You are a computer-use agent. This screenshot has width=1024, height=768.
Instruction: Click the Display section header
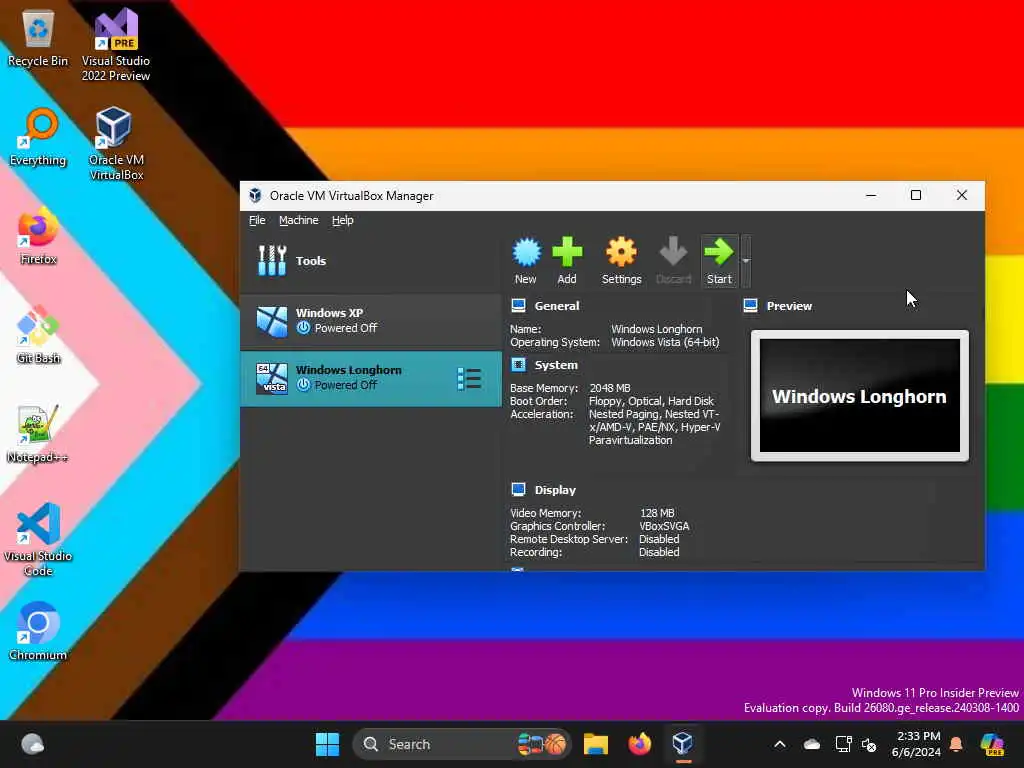point(555,490)
